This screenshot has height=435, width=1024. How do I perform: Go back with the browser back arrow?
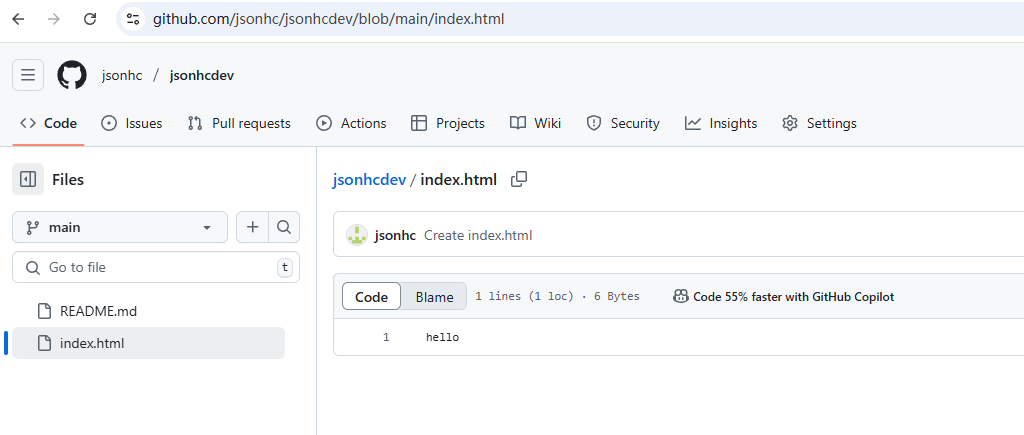[x=18, y=19]
